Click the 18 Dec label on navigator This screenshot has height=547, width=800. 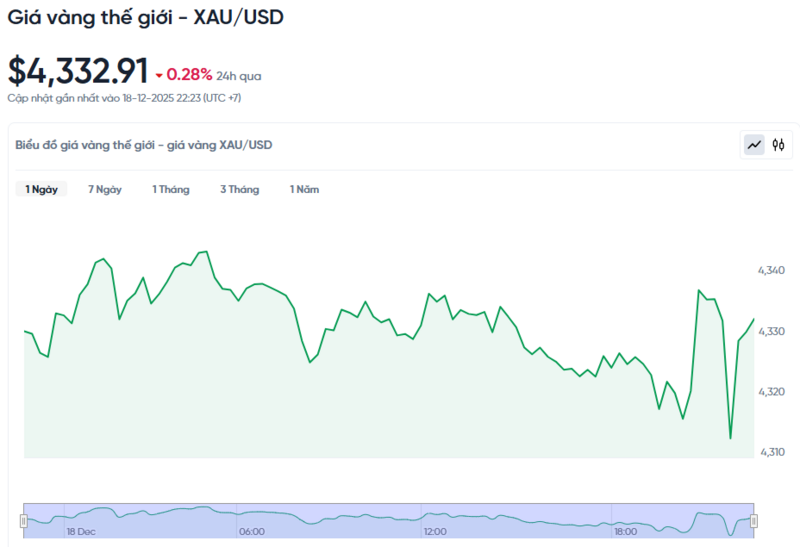[x=81, y=532]
